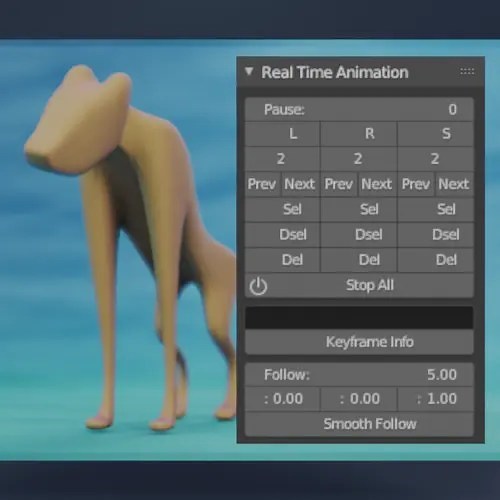Go to Prev in the L column
The height and width of the screenshot is (500, 500).
(263, 184)
